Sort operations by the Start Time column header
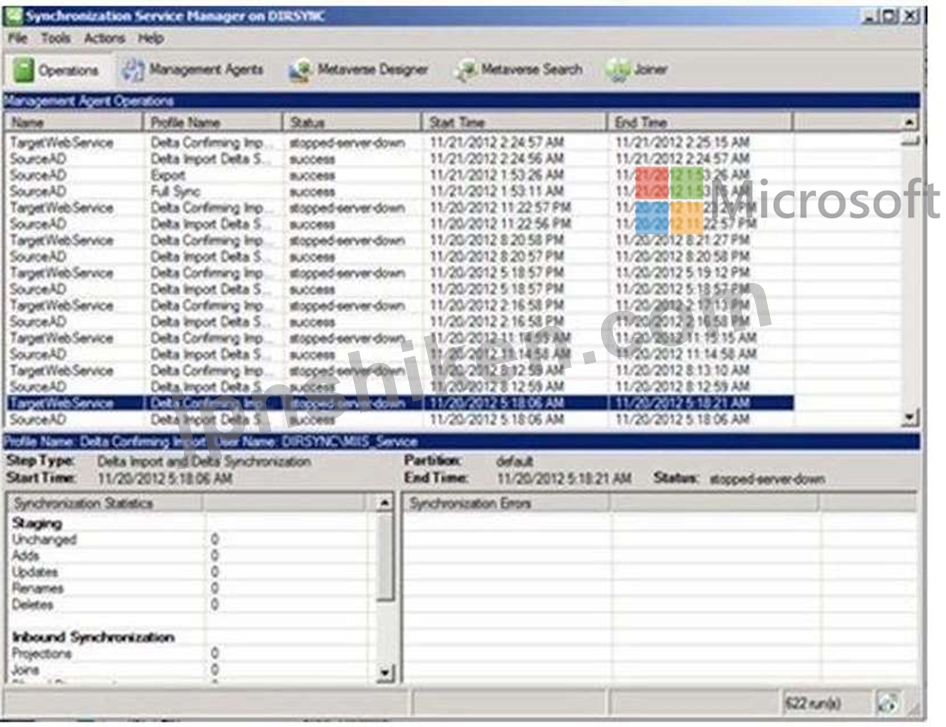 point(514,122)
